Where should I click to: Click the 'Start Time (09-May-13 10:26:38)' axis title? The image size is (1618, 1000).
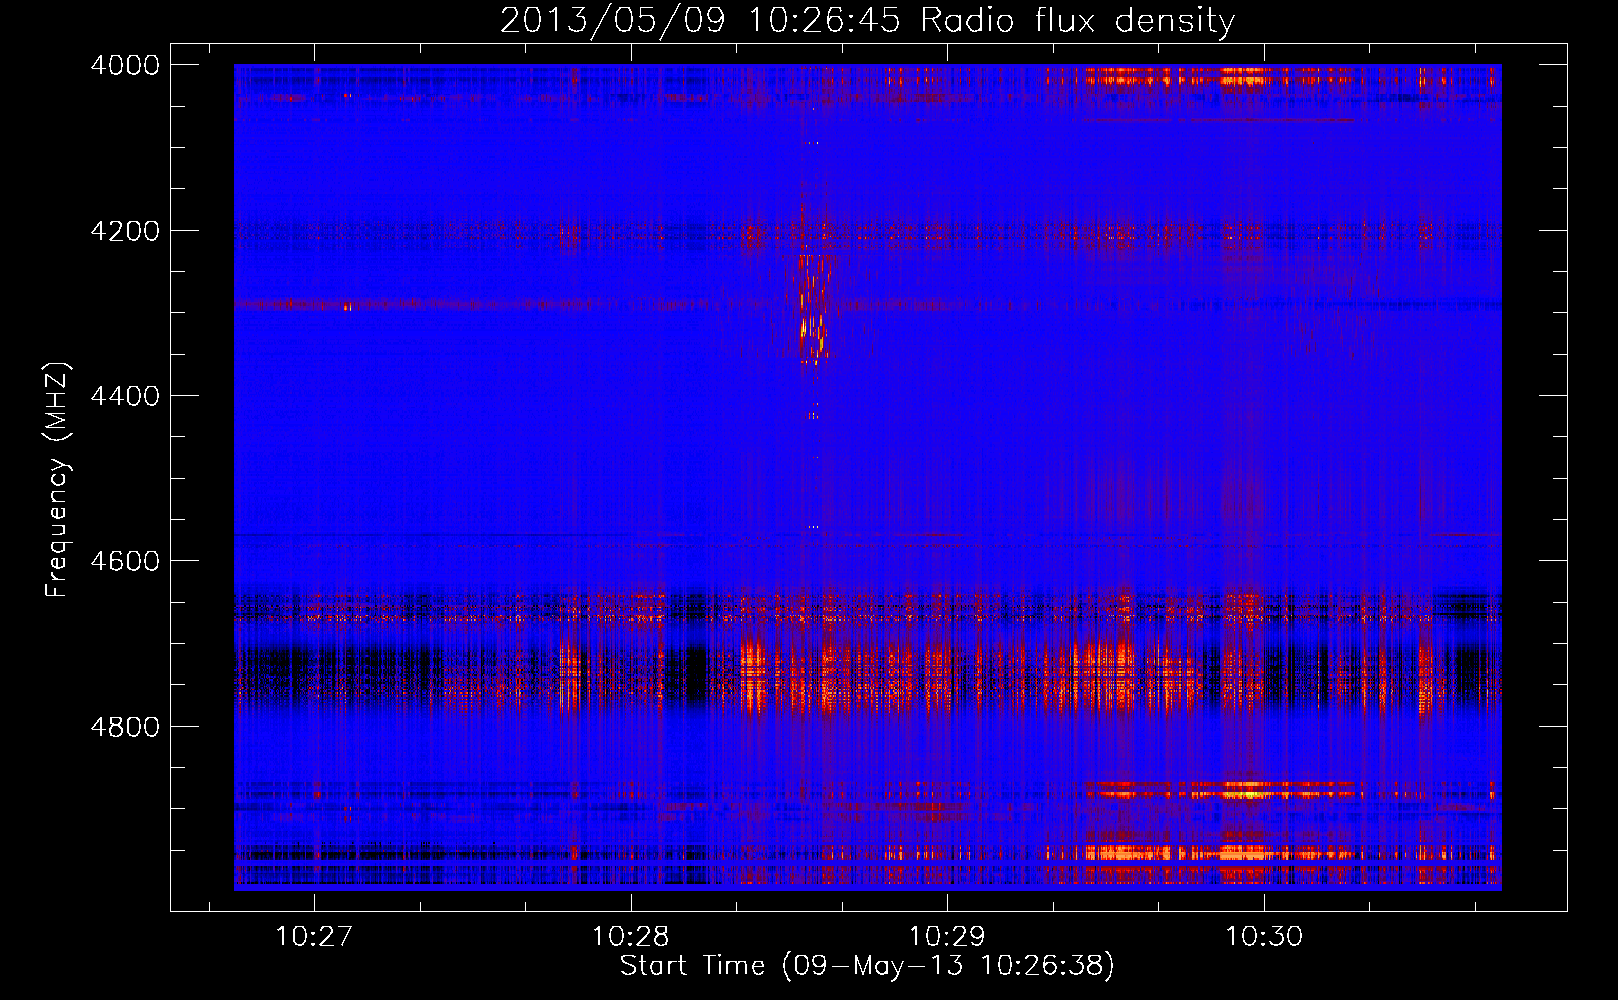click(x=867, y=966)
